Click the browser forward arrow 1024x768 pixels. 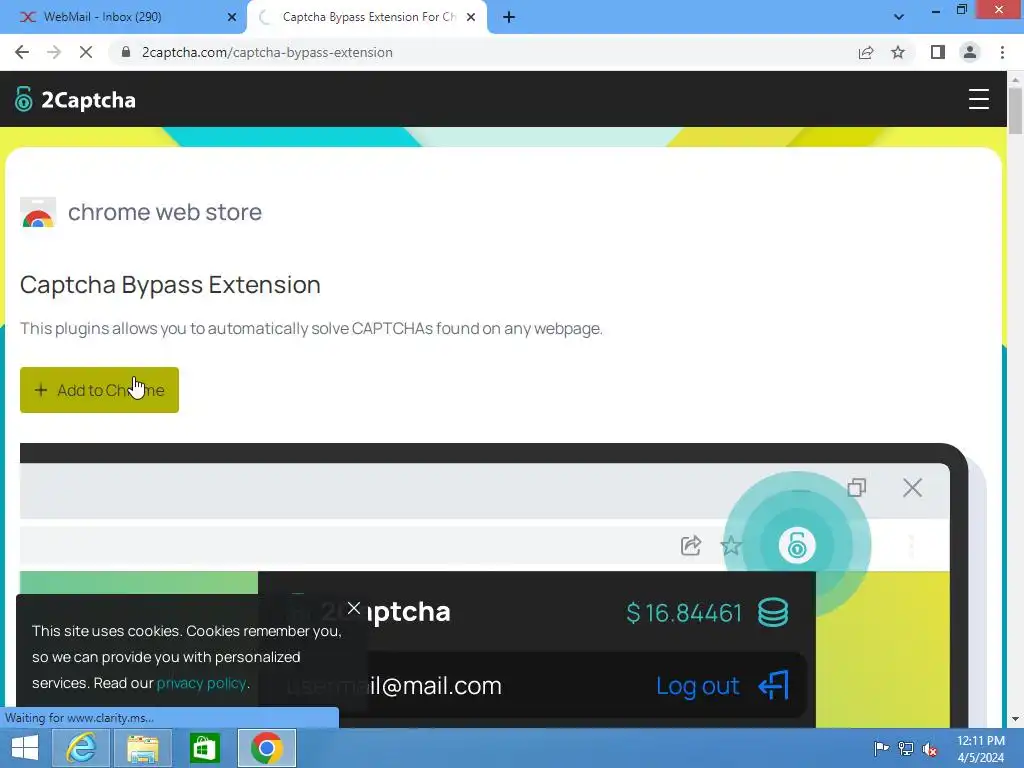(54, 52)
